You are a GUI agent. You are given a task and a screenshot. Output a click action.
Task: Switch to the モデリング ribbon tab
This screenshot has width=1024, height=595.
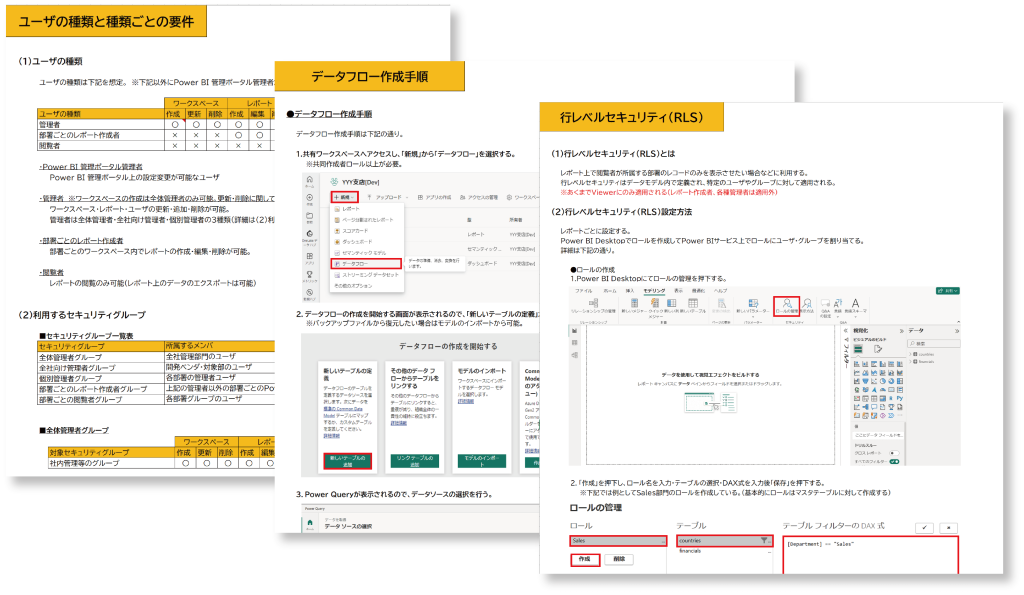pos(652,289)
